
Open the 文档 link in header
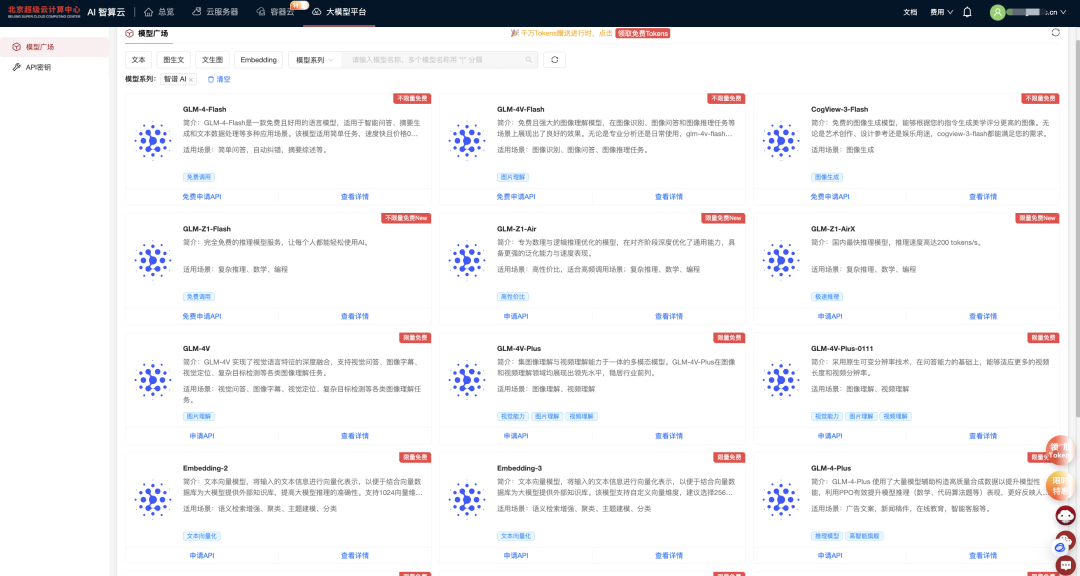pos(910,12)
